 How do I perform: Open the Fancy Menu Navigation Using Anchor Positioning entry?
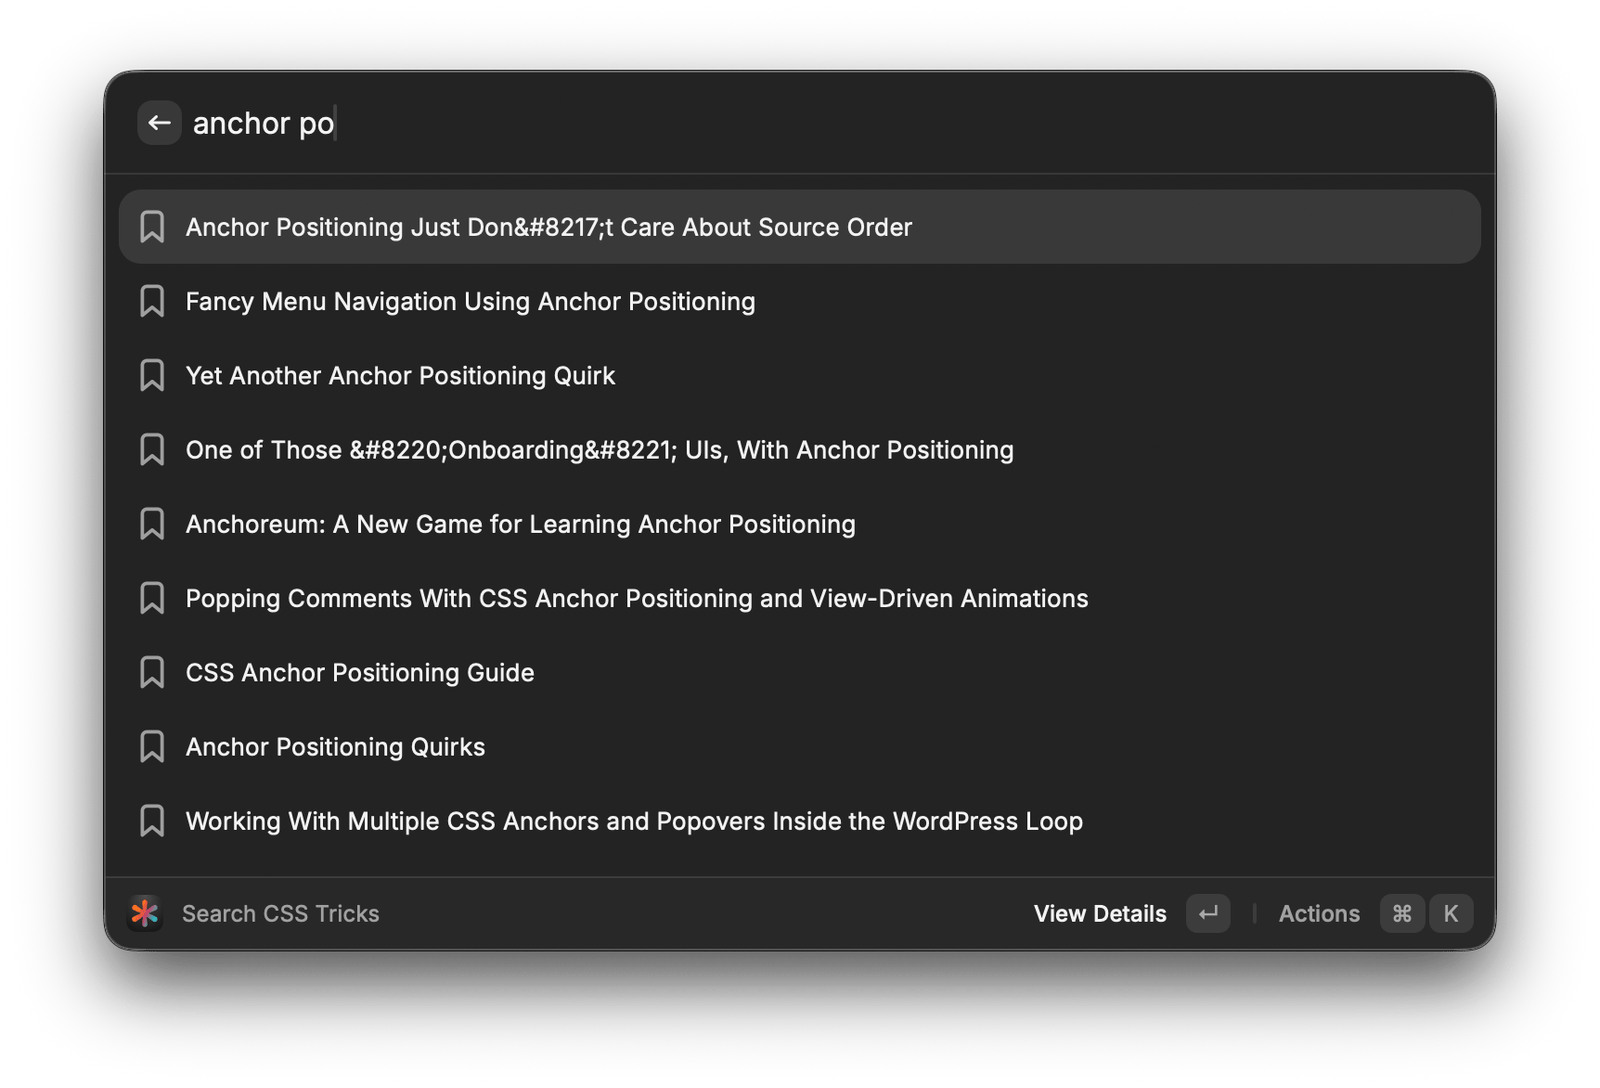coord(470,301)
